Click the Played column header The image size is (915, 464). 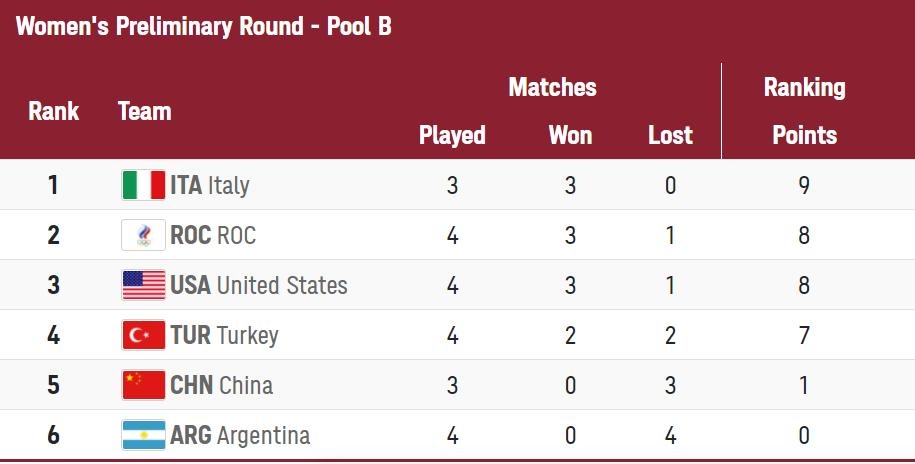click(452, 135)
